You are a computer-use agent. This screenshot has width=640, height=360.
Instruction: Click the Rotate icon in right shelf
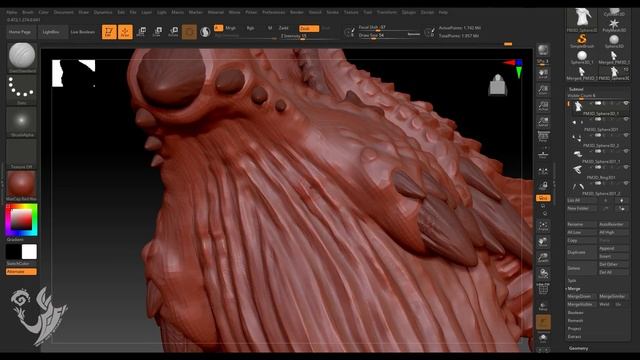(543, 274)
